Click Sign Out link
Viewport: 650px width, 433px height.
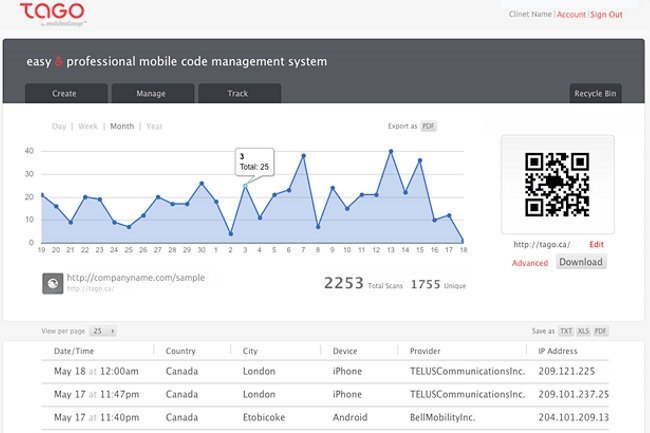606,15
